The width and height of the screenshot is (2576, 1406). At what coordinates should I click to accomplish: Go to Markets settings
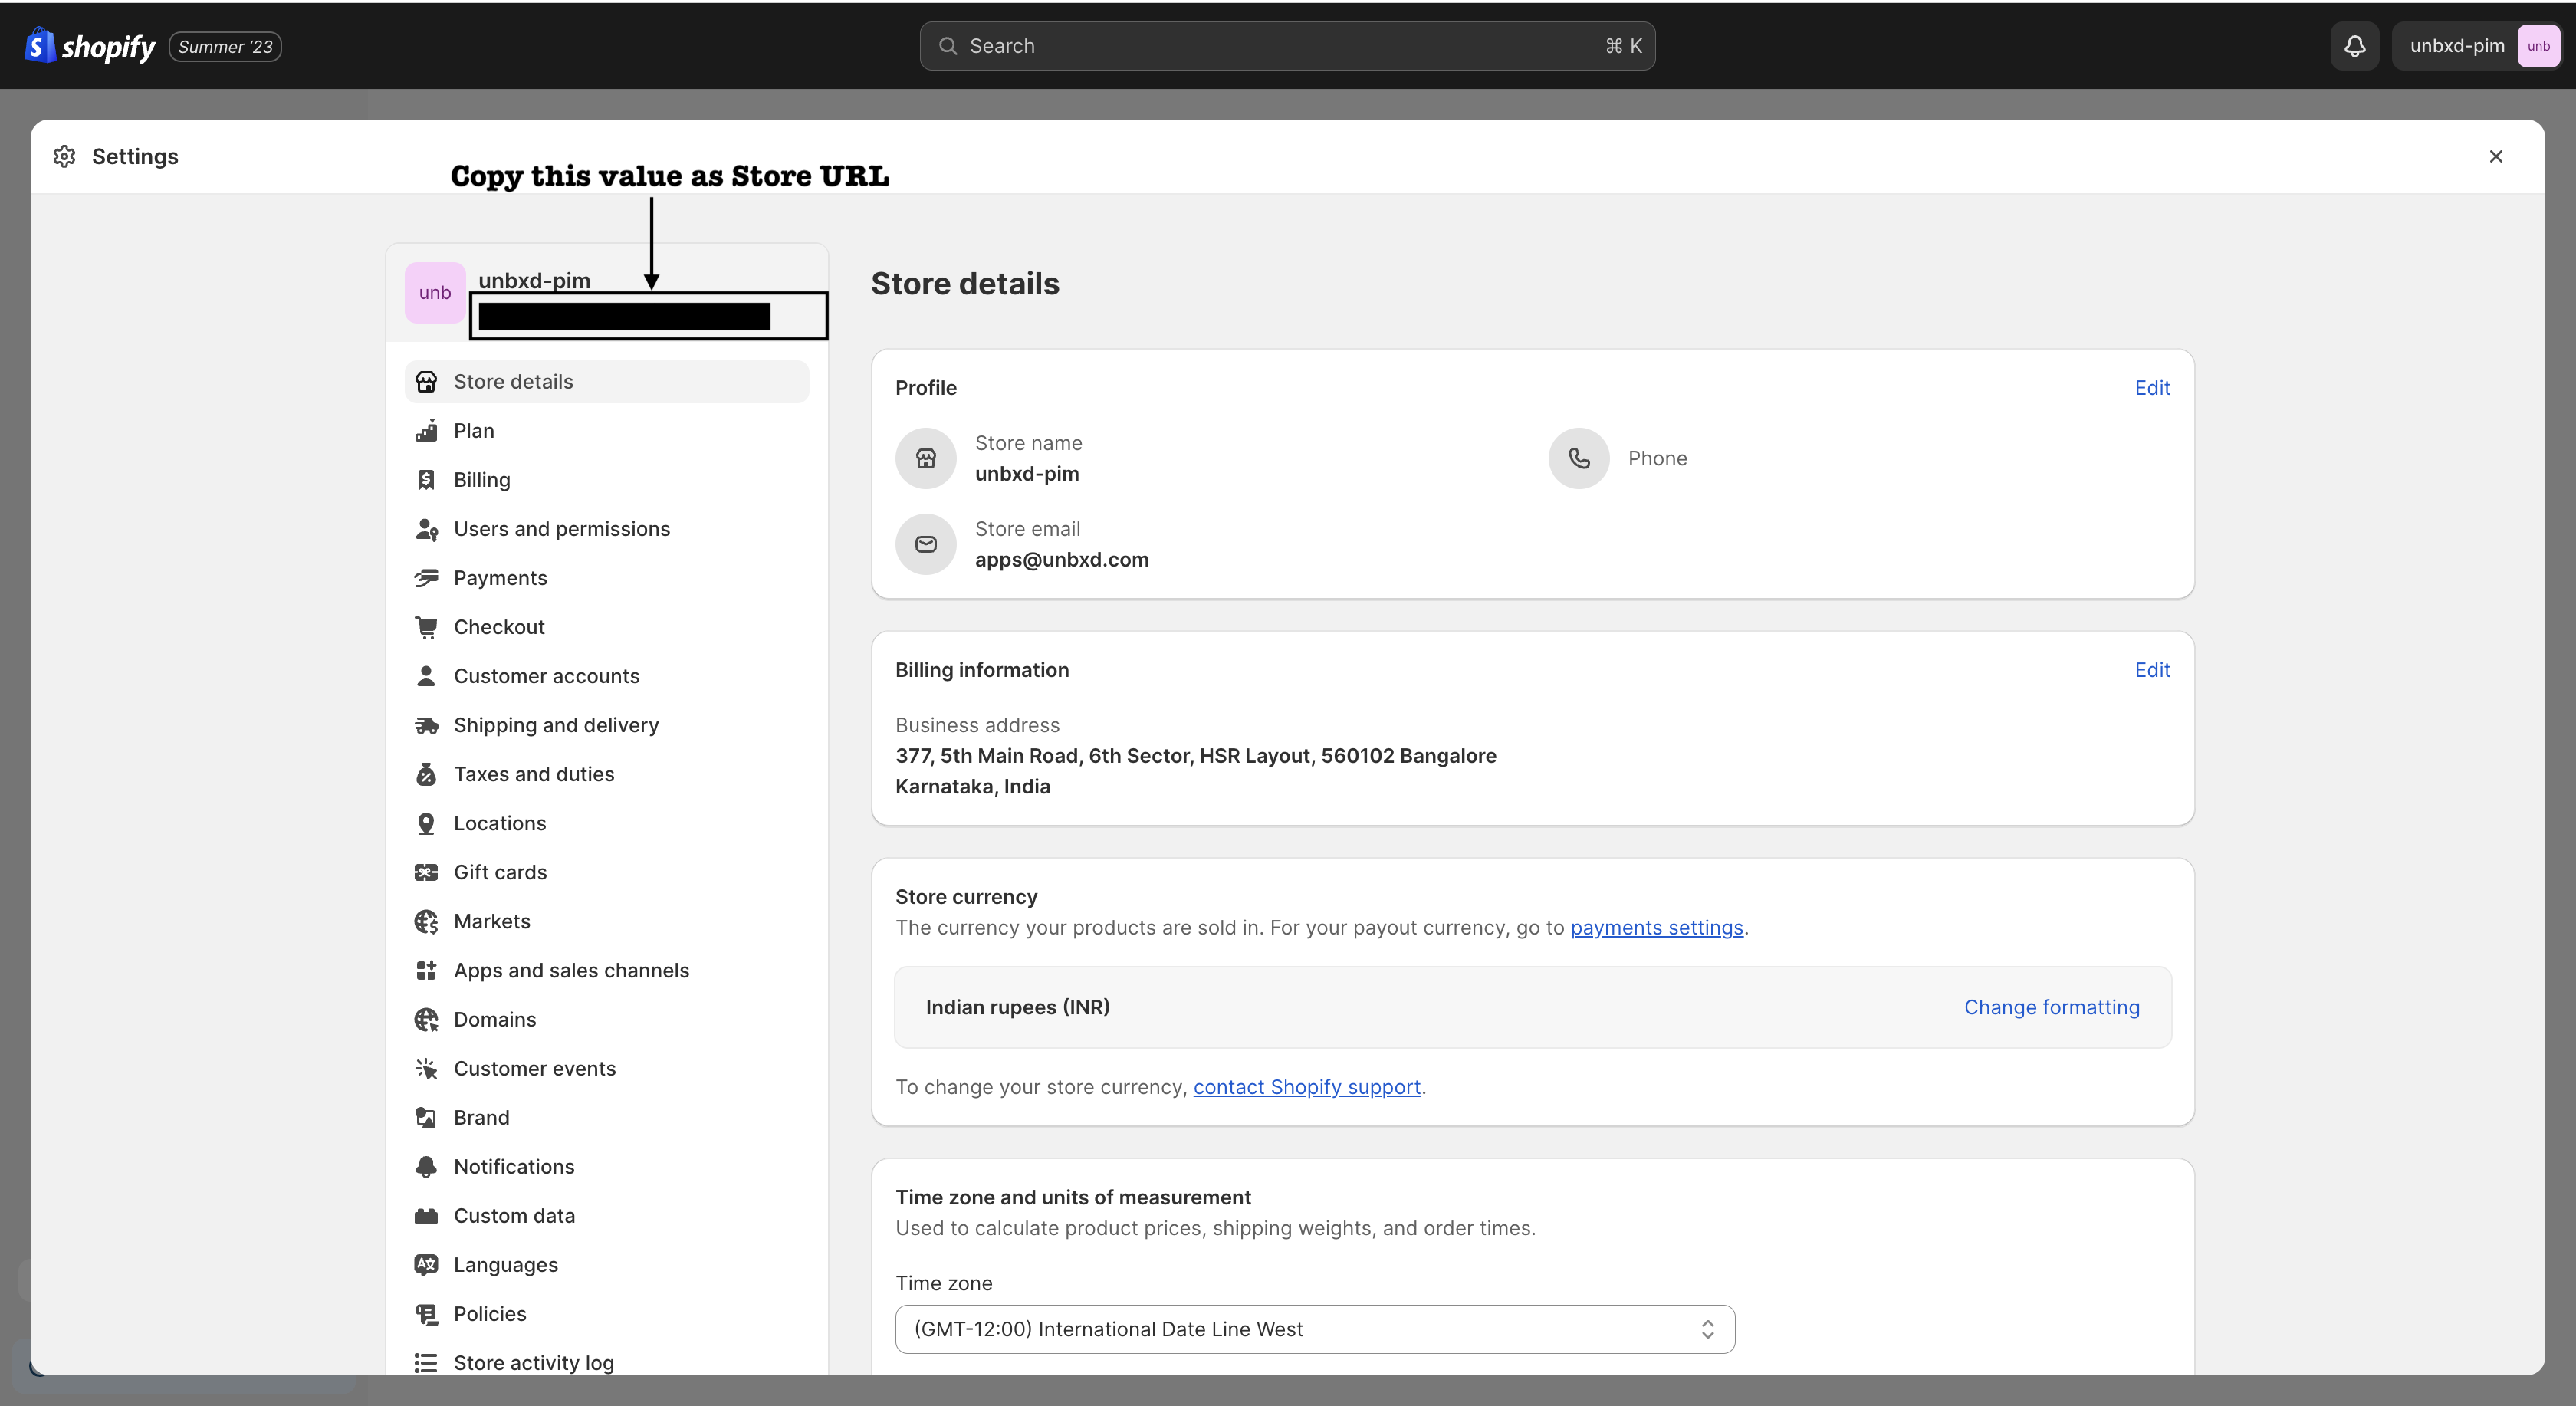click(607, 921)
